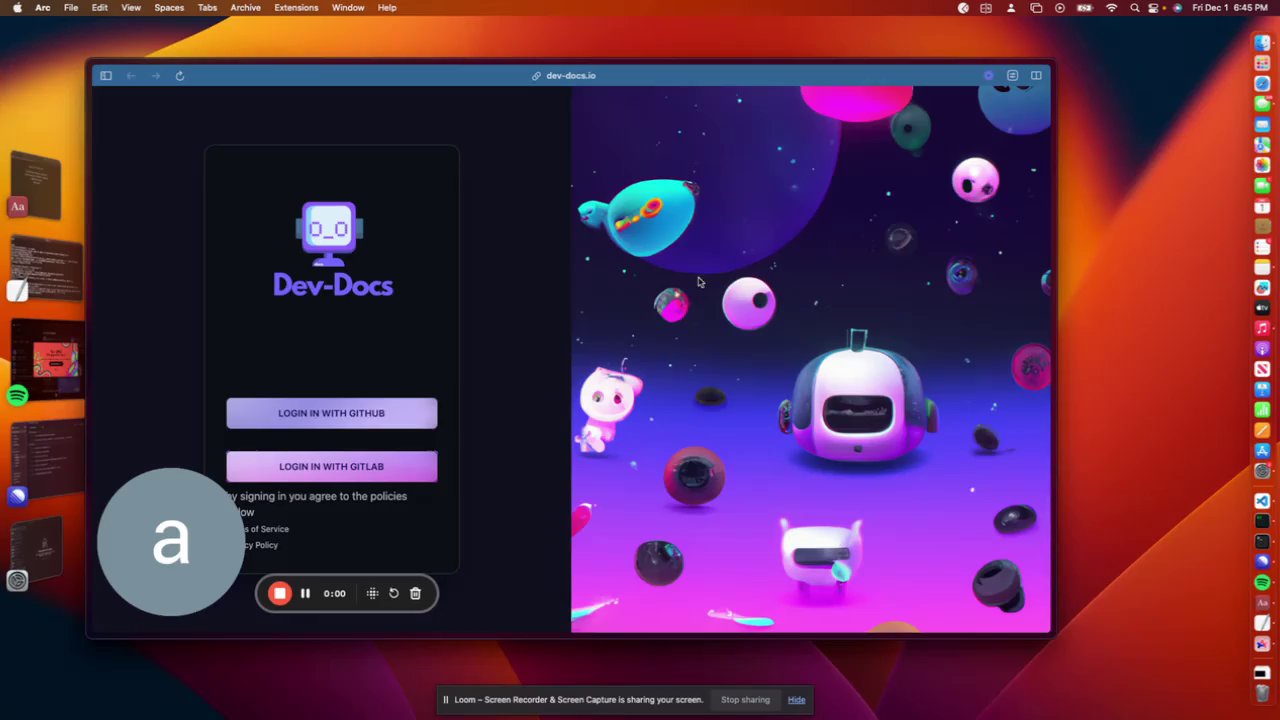Go forward using the right arrow
Viewport: 1280px width, 720px height.
click(x=155, y=76)
